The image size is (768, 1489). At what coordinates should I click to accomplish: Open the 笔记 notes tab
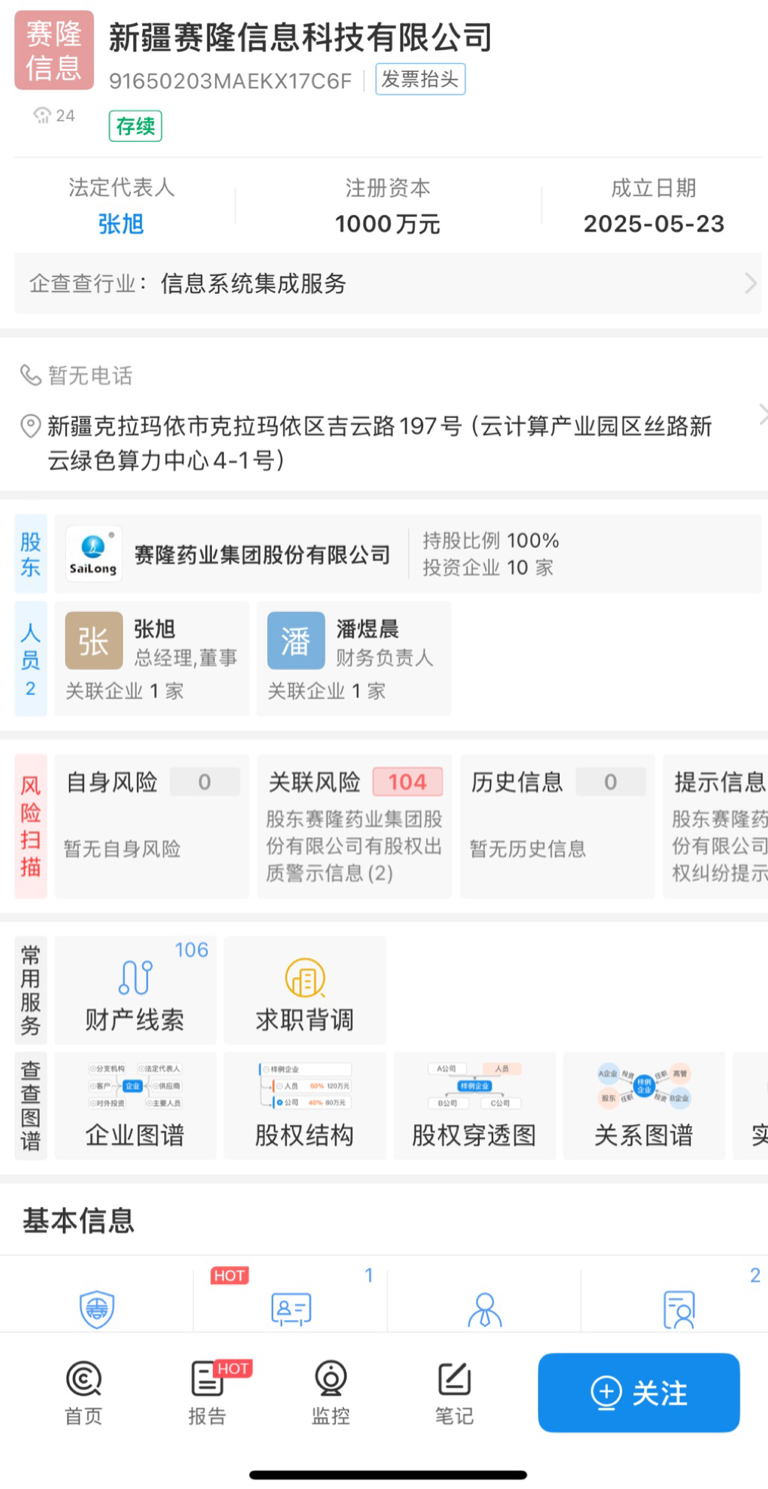[x=454, y=1392]
